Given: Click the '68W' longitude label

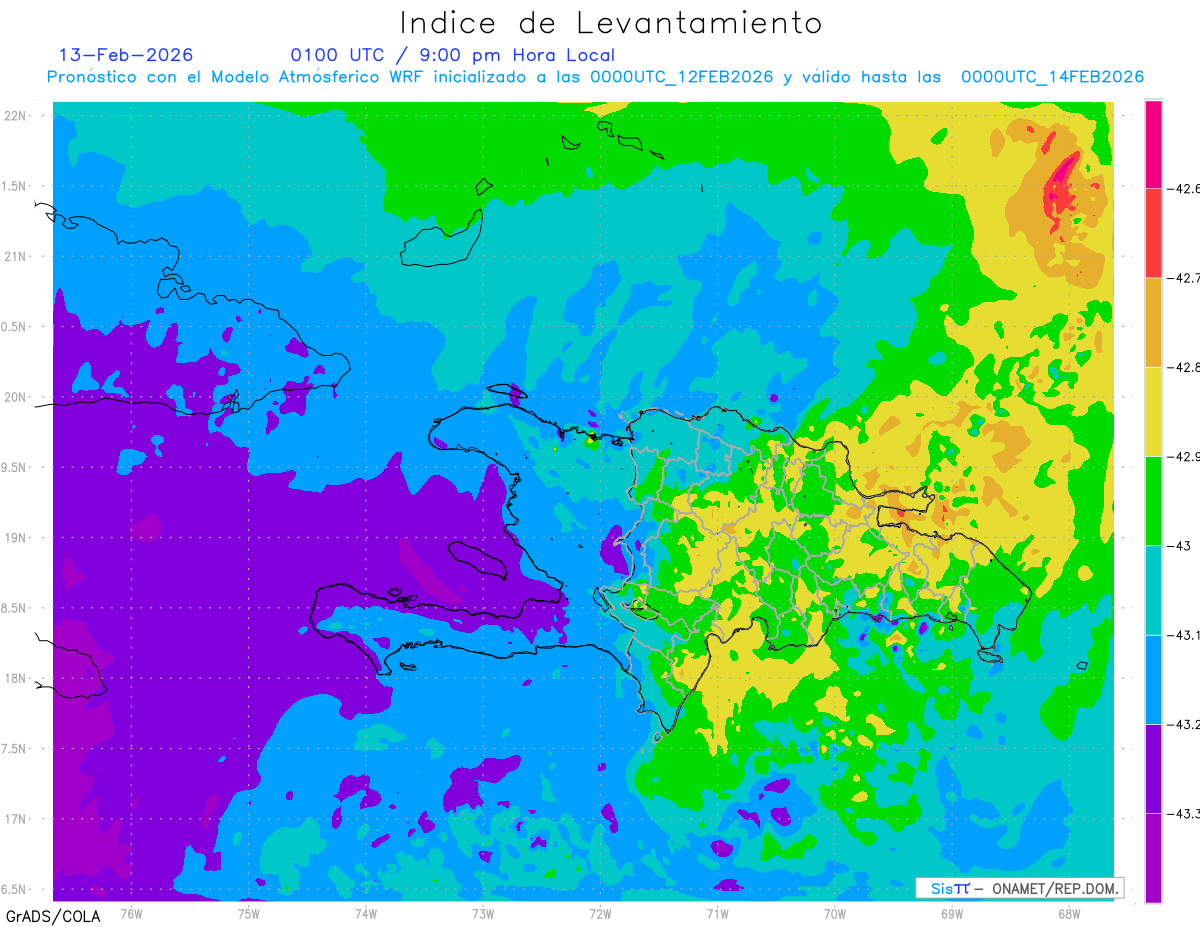Looking at the screenshot, I should (1069, 913).
